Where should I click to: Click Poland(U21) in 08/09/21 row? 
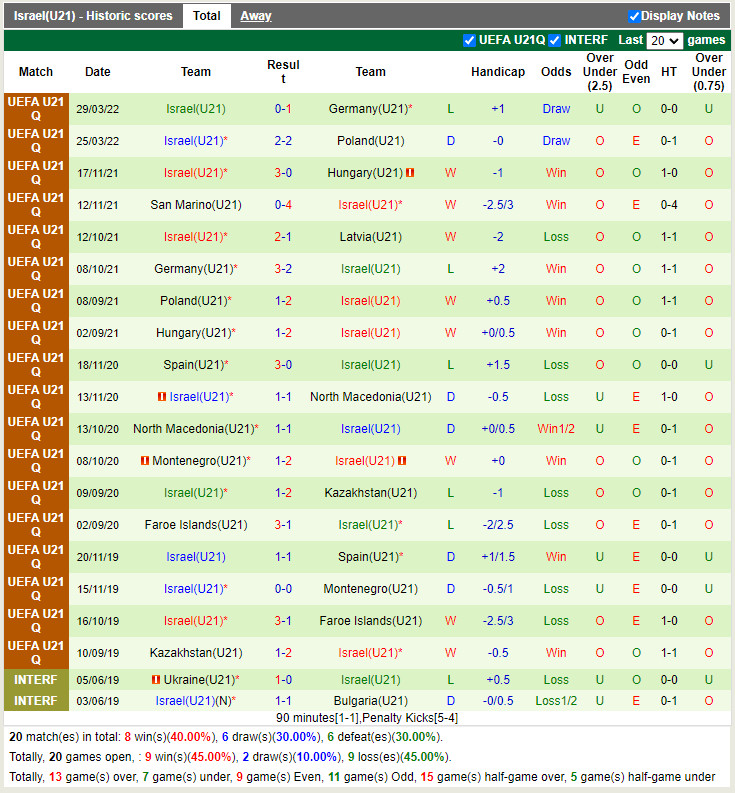point(196,301)
